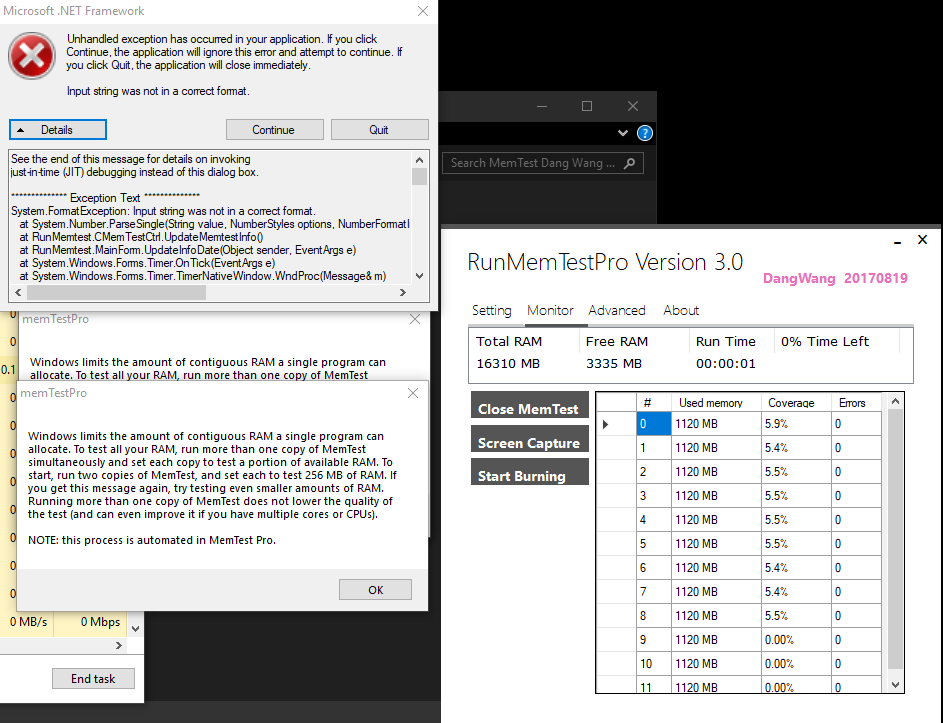Viewport: 943px width, 723px height.
Task: Click the Errors column header
Action: [x=856, y=402]
